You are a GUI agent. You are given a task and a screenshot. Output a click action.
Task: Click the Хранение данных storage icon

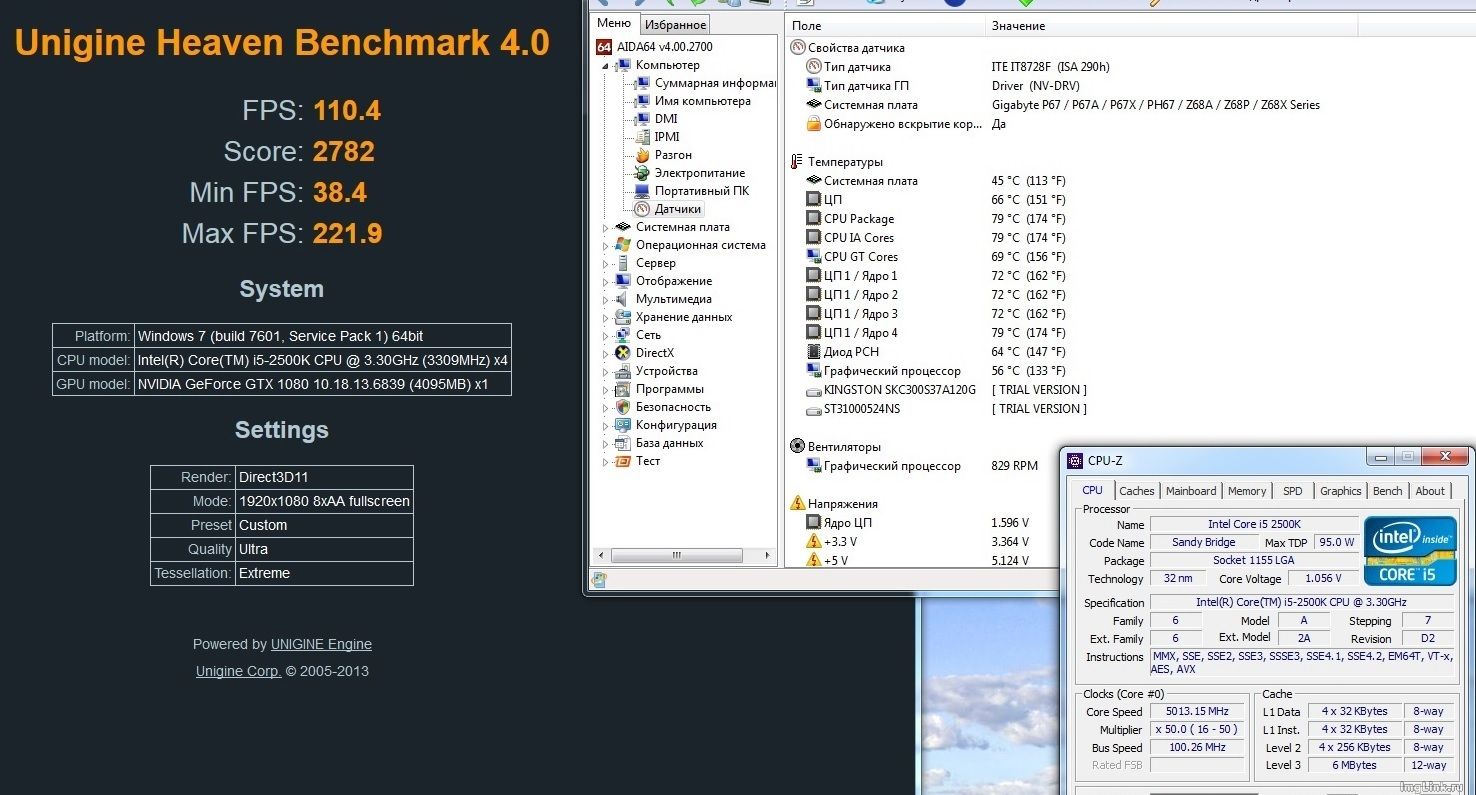624,317
